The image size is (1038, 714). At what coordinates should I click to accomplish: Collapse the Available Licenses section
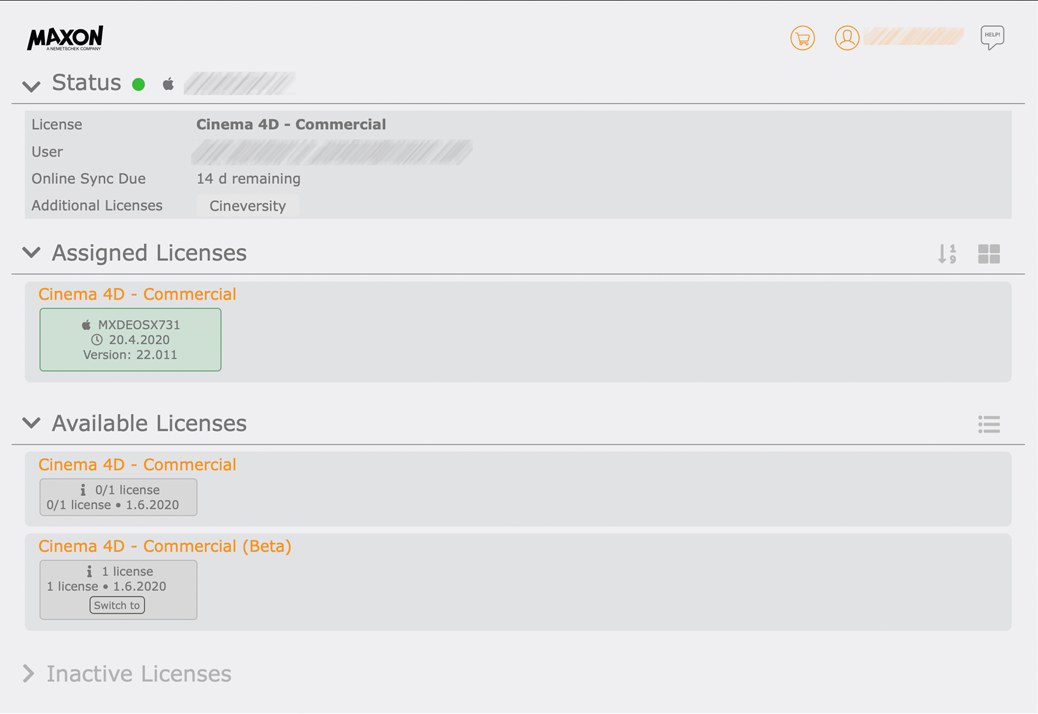pos(31,423)
